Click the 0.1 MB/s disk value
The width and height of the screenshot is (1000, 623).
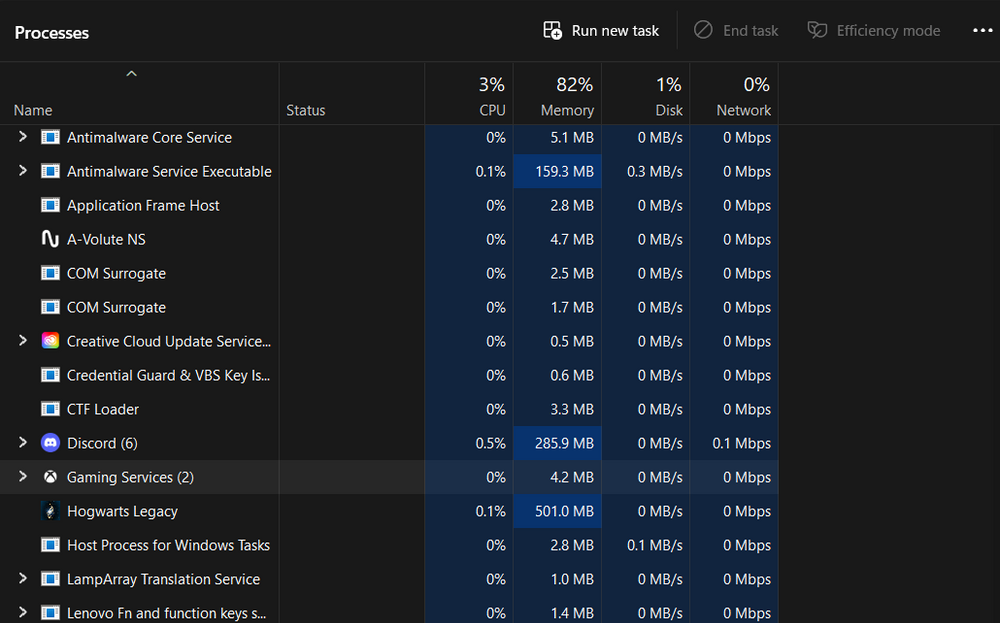(x=654, y=545)
